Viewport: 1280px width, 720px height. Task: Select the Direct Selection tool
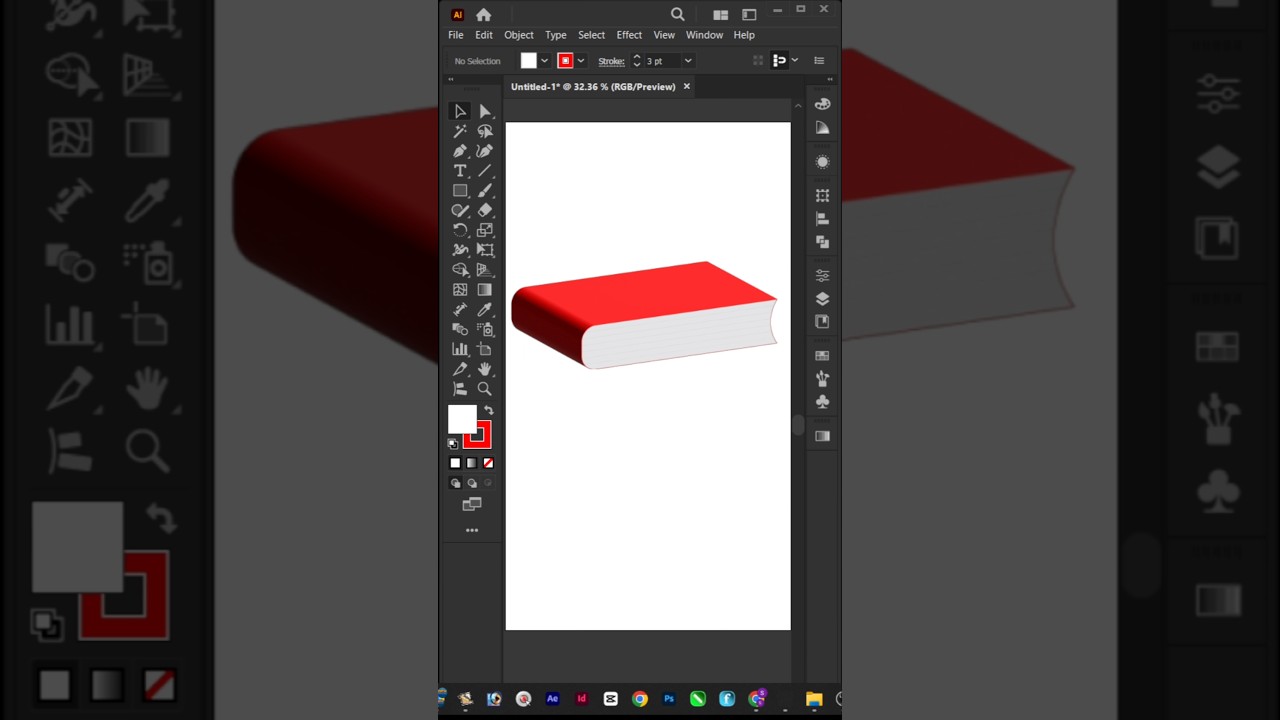tap(485, 111)
